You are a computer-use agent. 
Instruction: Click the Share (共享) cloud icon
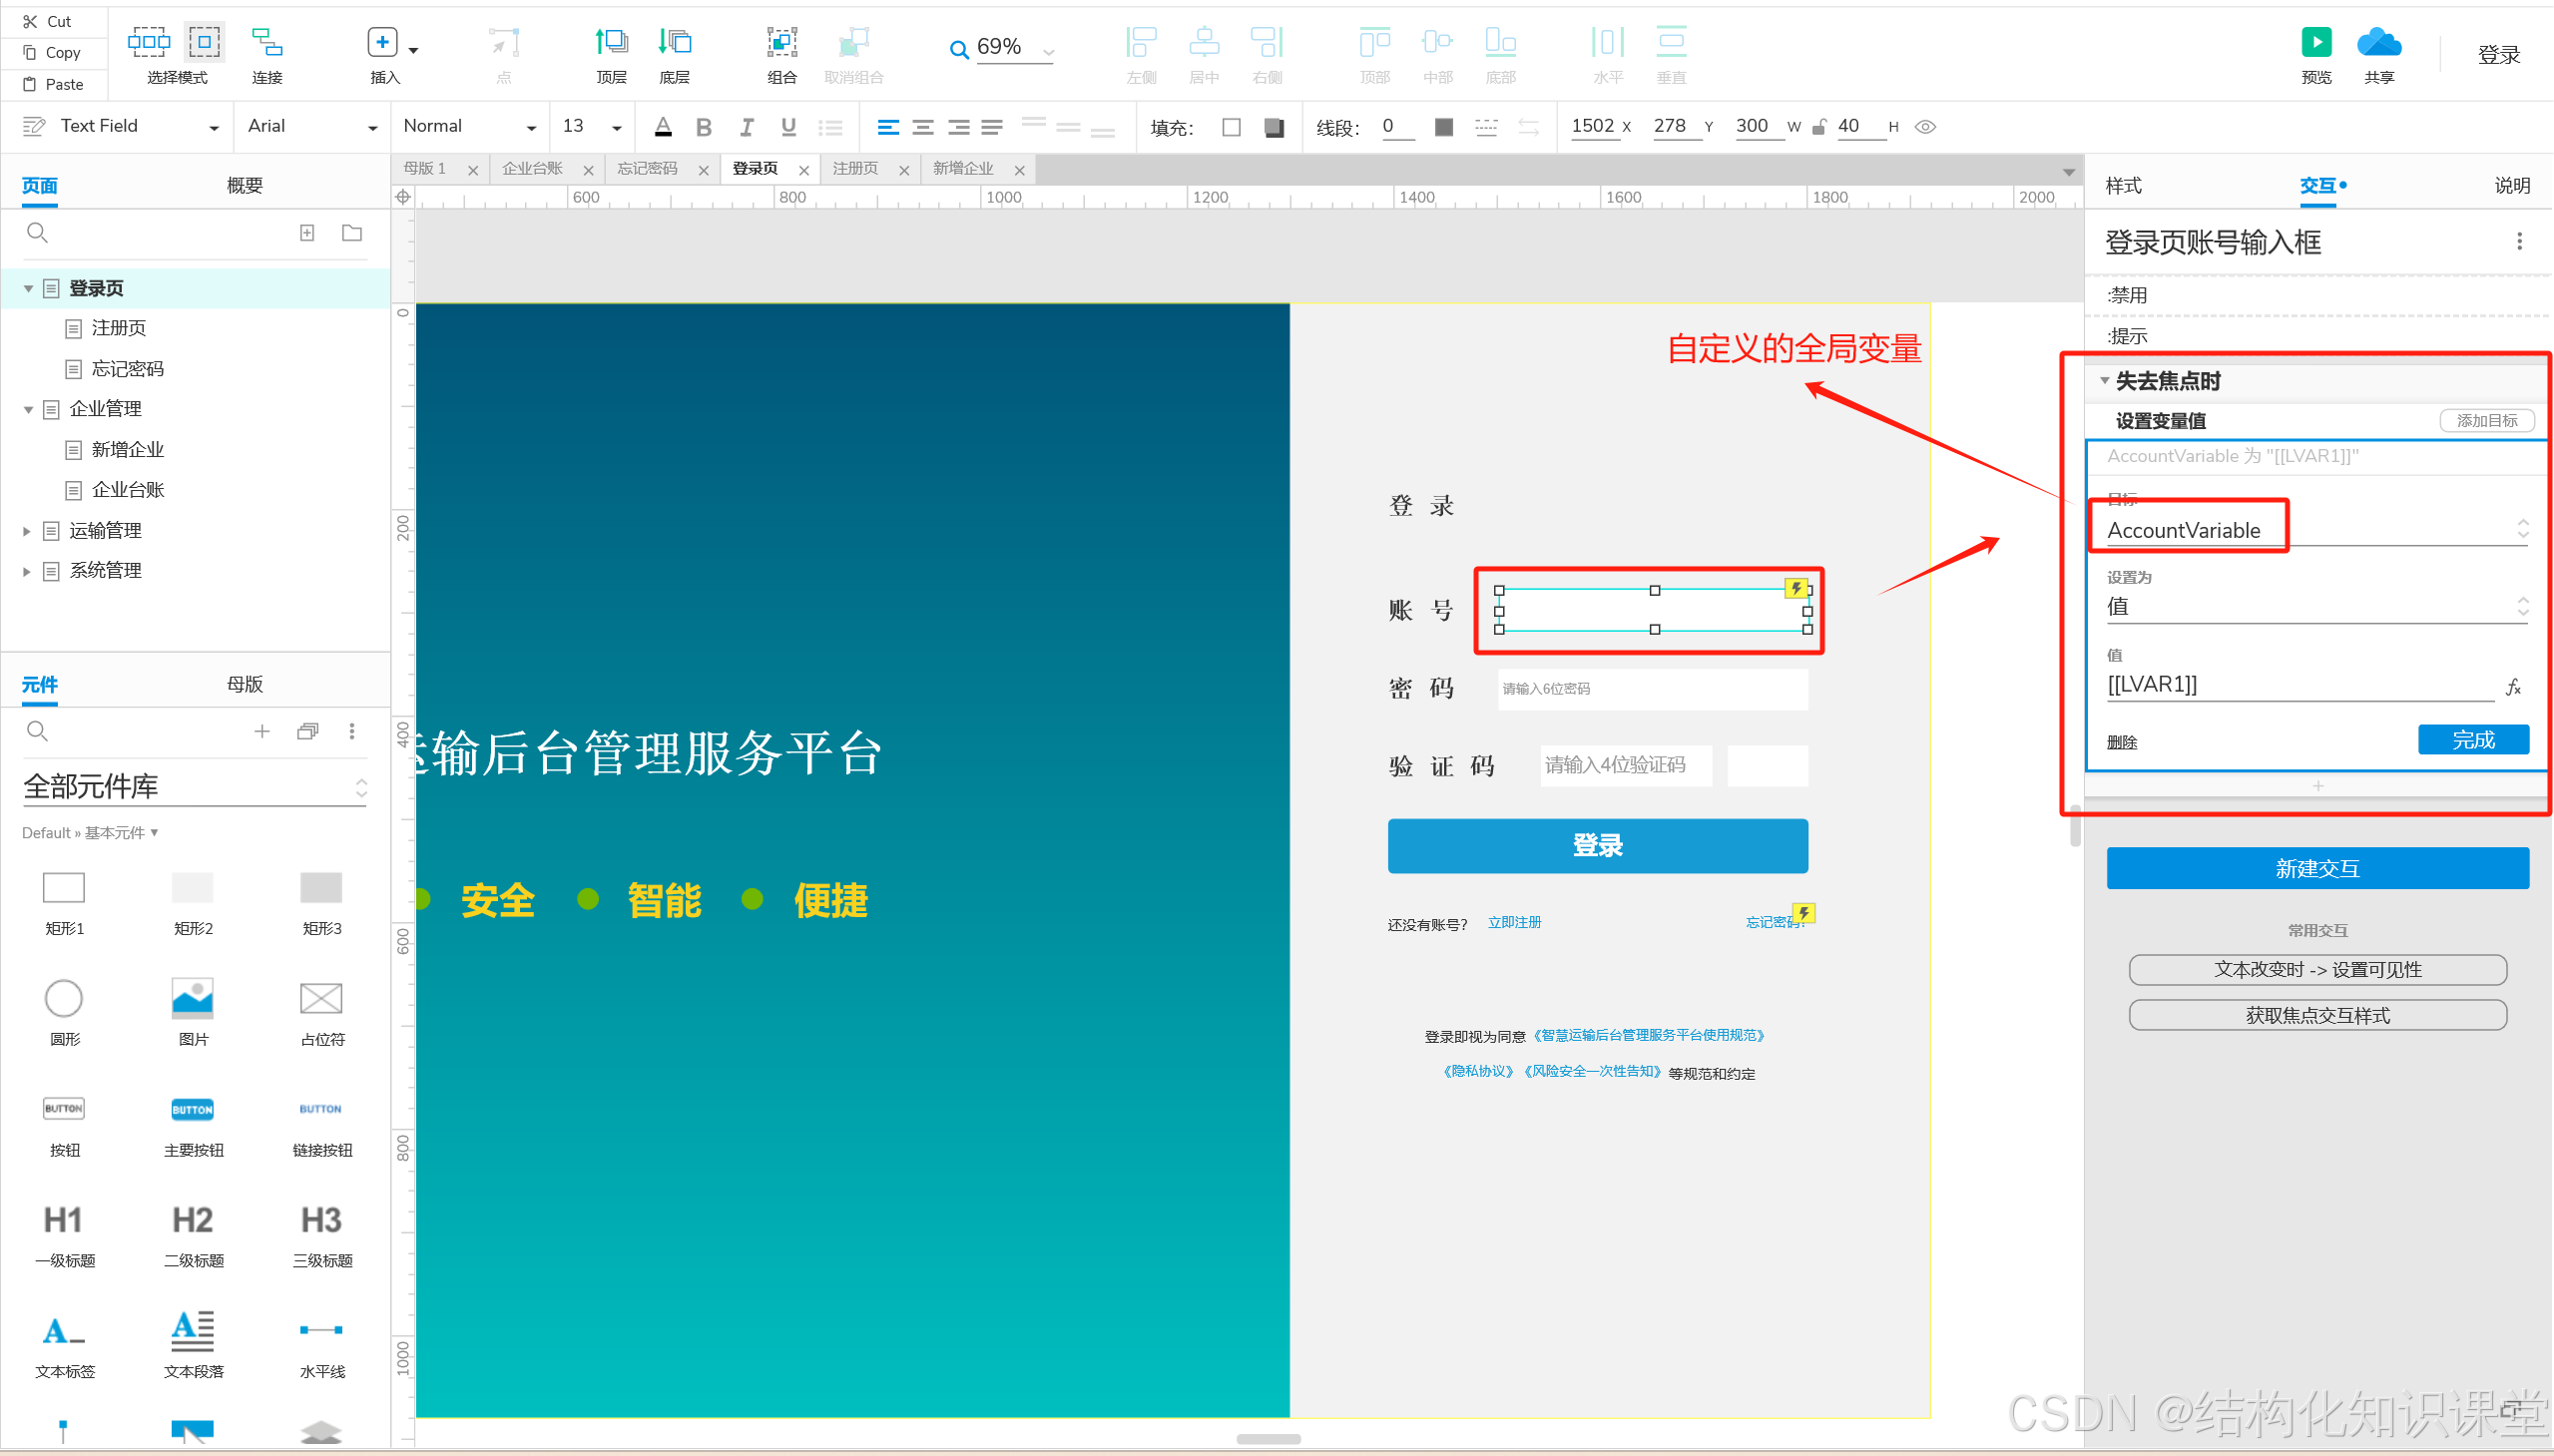(2378, 43)
